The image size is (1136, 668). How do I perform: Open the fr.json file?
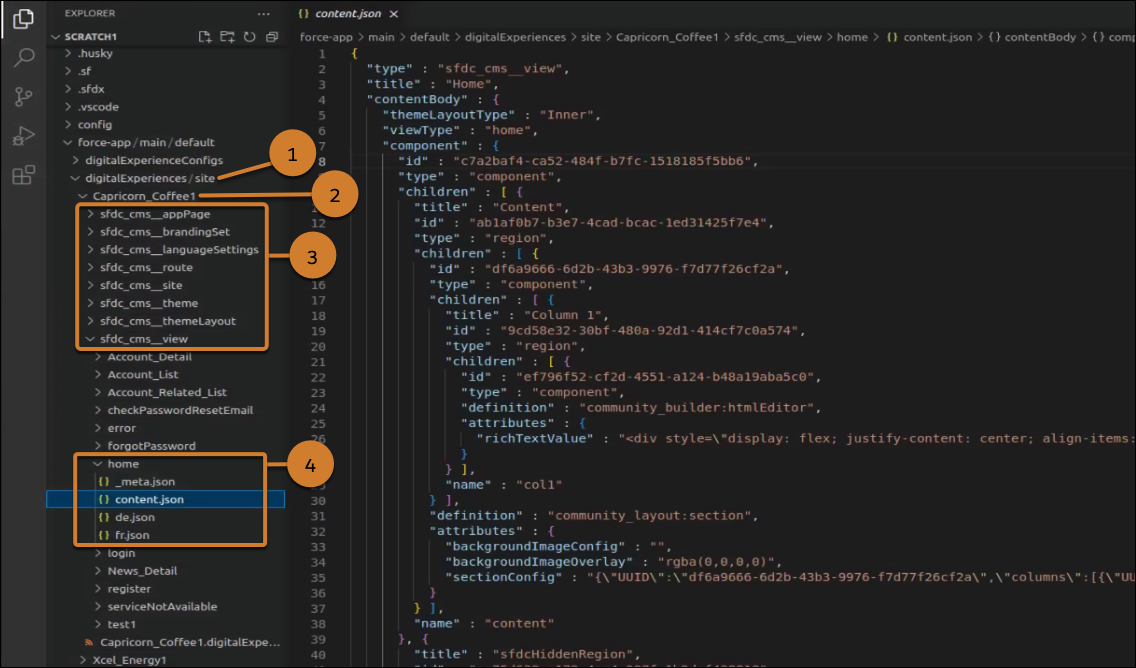(132, 535)
